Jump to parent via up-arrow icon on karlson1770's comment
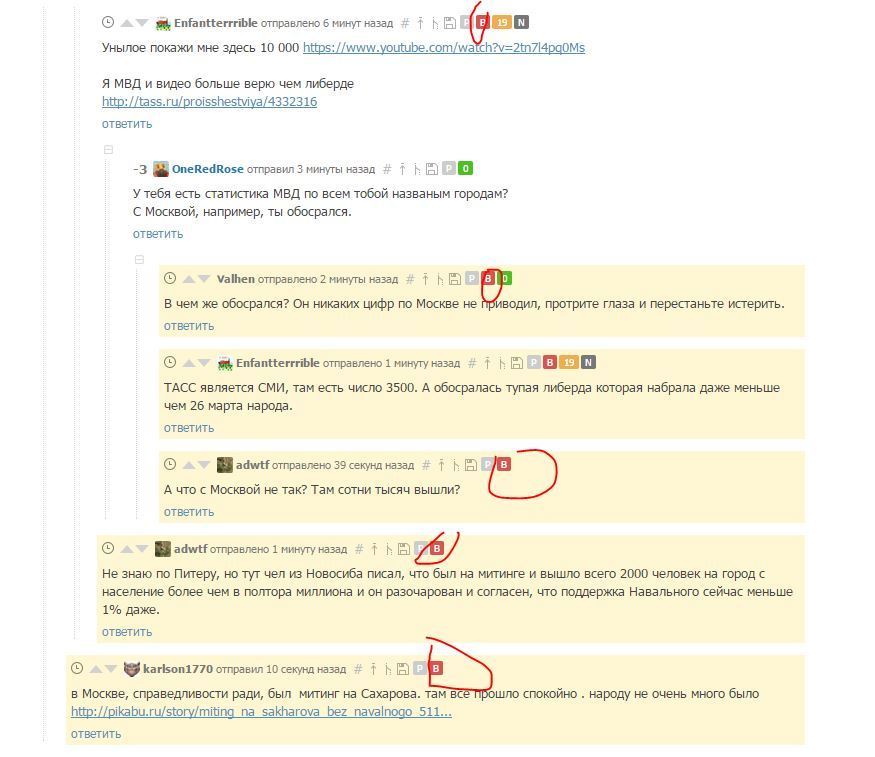This screenshot has height=757, width=875. coord(373,669)
